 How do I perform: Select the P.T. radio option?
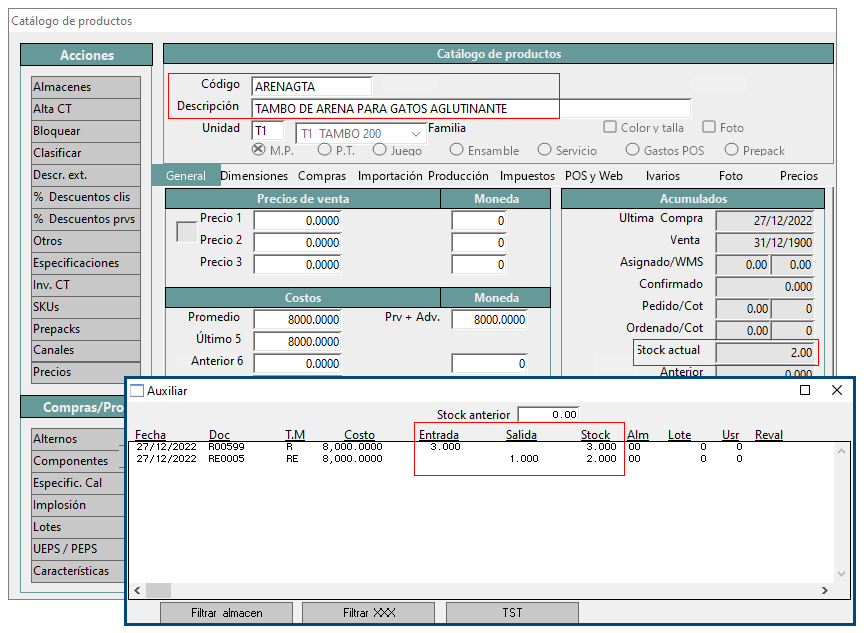[x=325, y=149]
